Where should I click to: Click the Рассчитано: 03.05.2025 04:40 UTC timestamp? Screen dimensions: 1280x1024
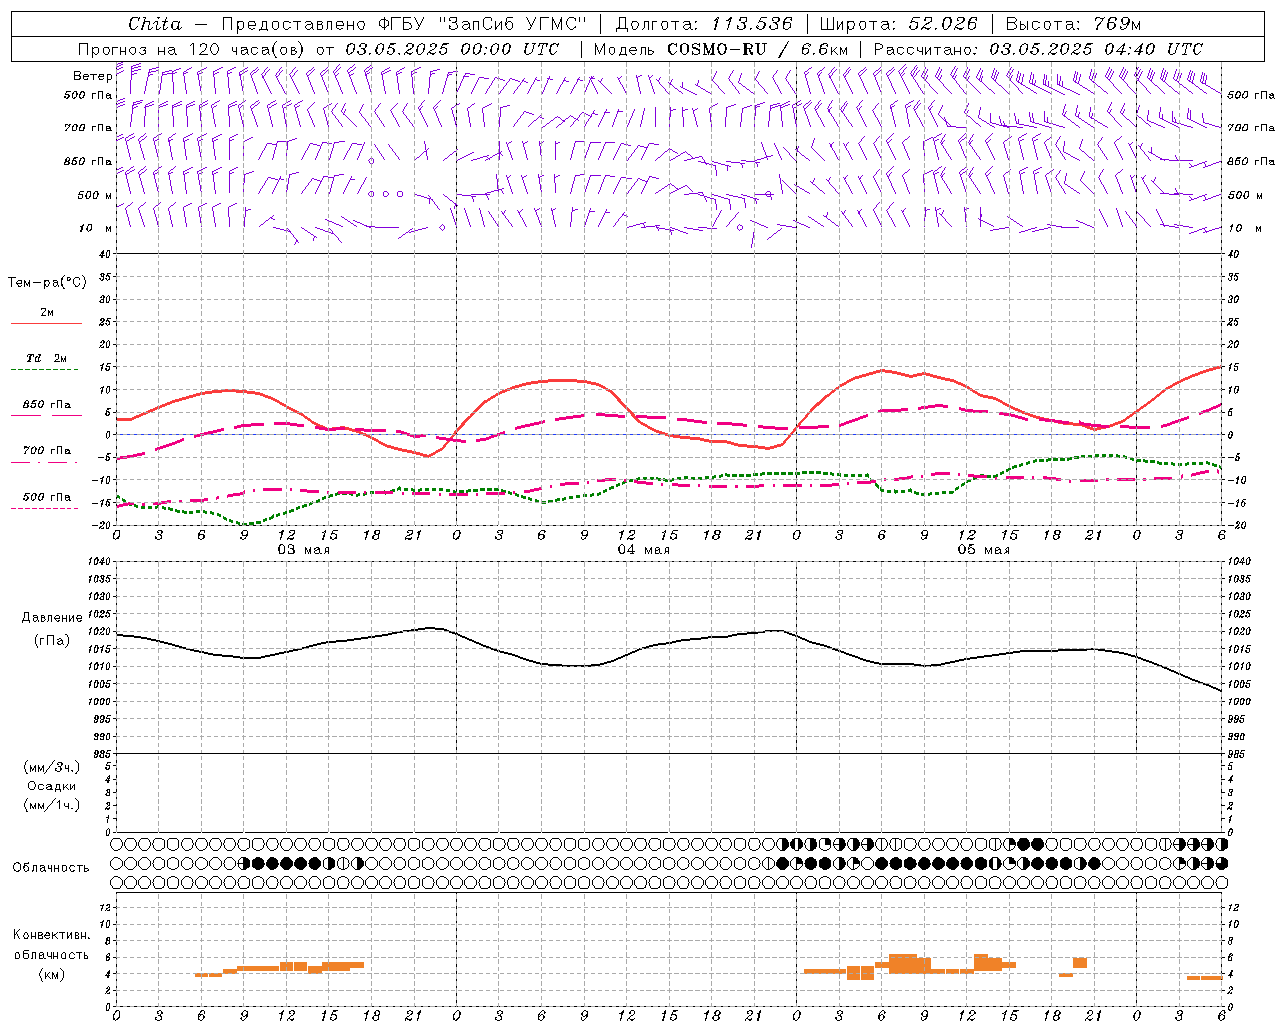click(x=1038, y=49)
